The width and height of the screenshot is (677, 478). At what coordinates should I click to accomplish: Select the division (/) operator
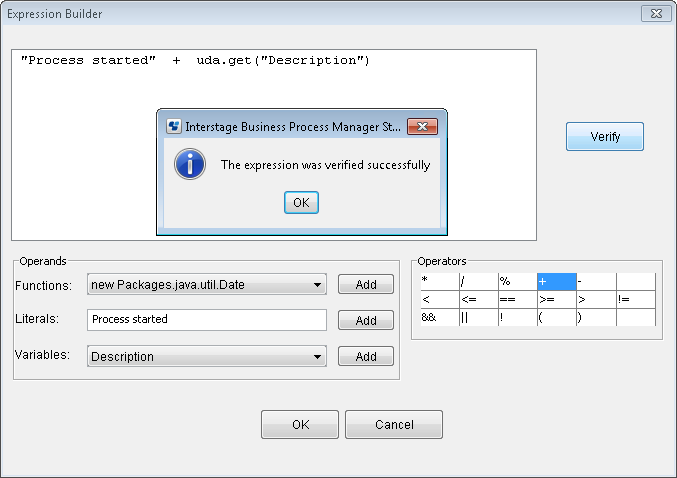(x=479, y=282)
